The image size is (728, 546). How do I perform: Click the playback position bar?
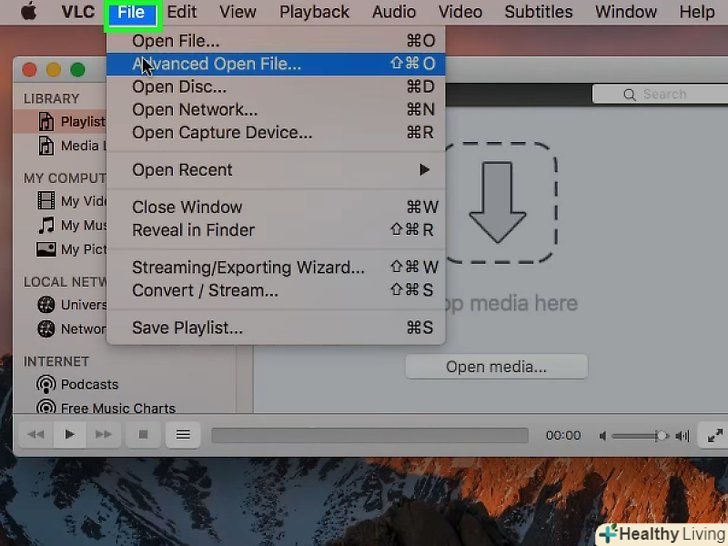(370, 436)
